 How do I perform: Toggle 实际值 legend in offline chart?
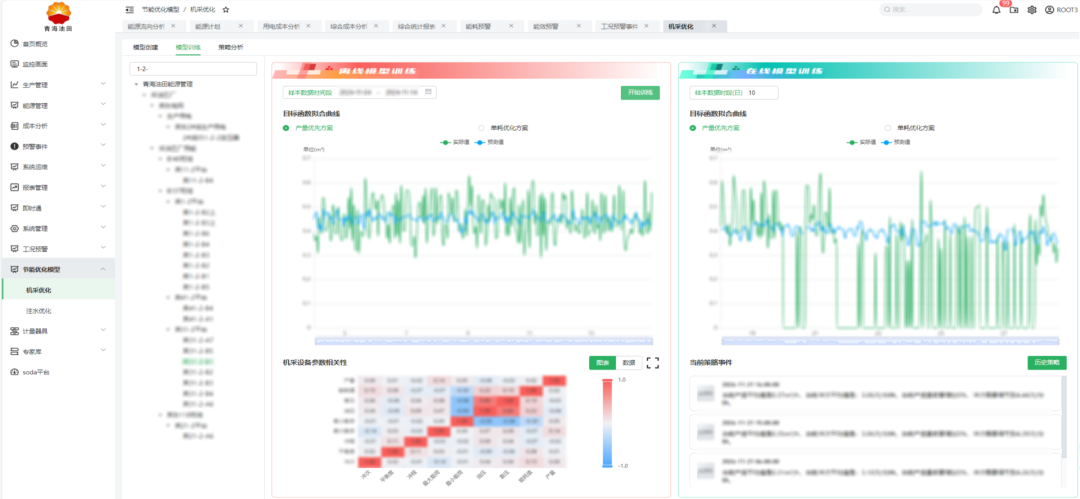point(455,142)
